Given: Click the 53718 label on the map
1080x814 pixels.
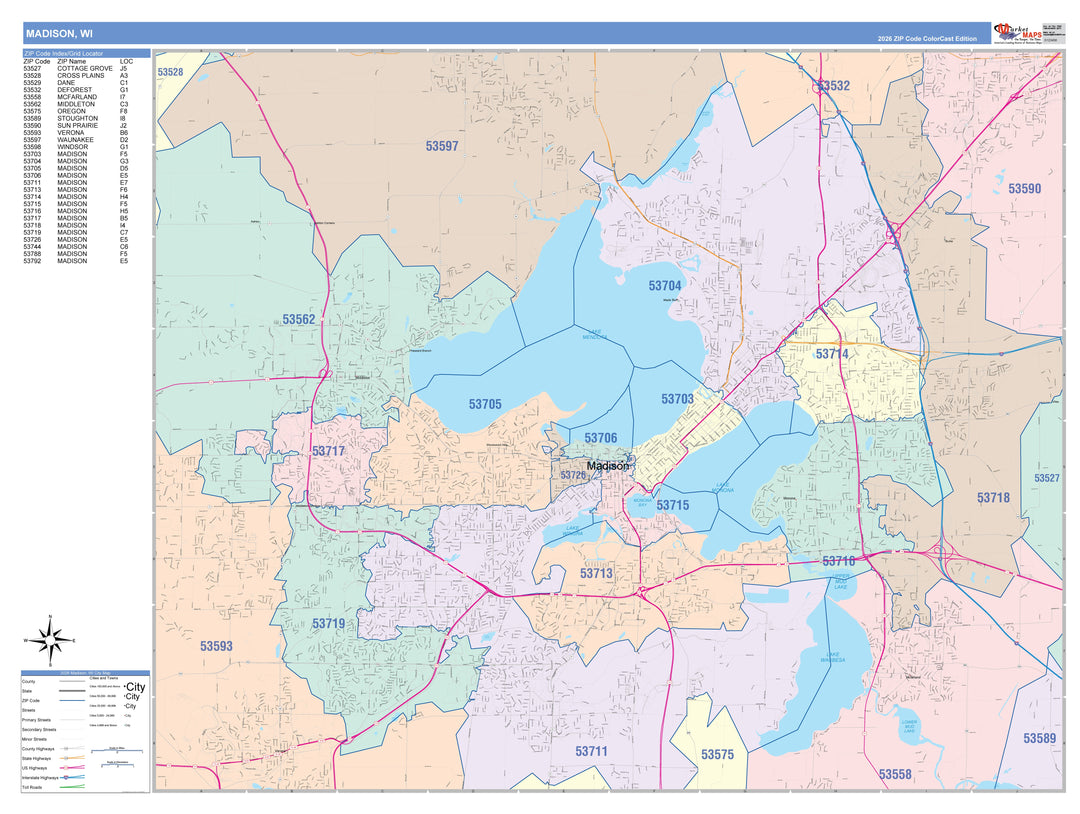Looking at the screenshot, I should (993, 498).
